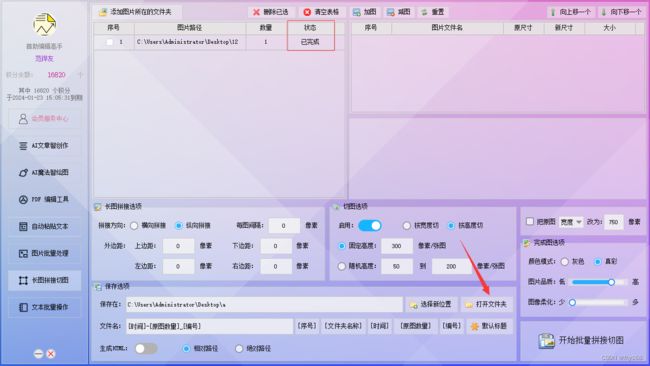Click the fixed height 300 input field
The height and width of the screenshot is (366, 650).
pyautogui.click(x=397, y=246)
